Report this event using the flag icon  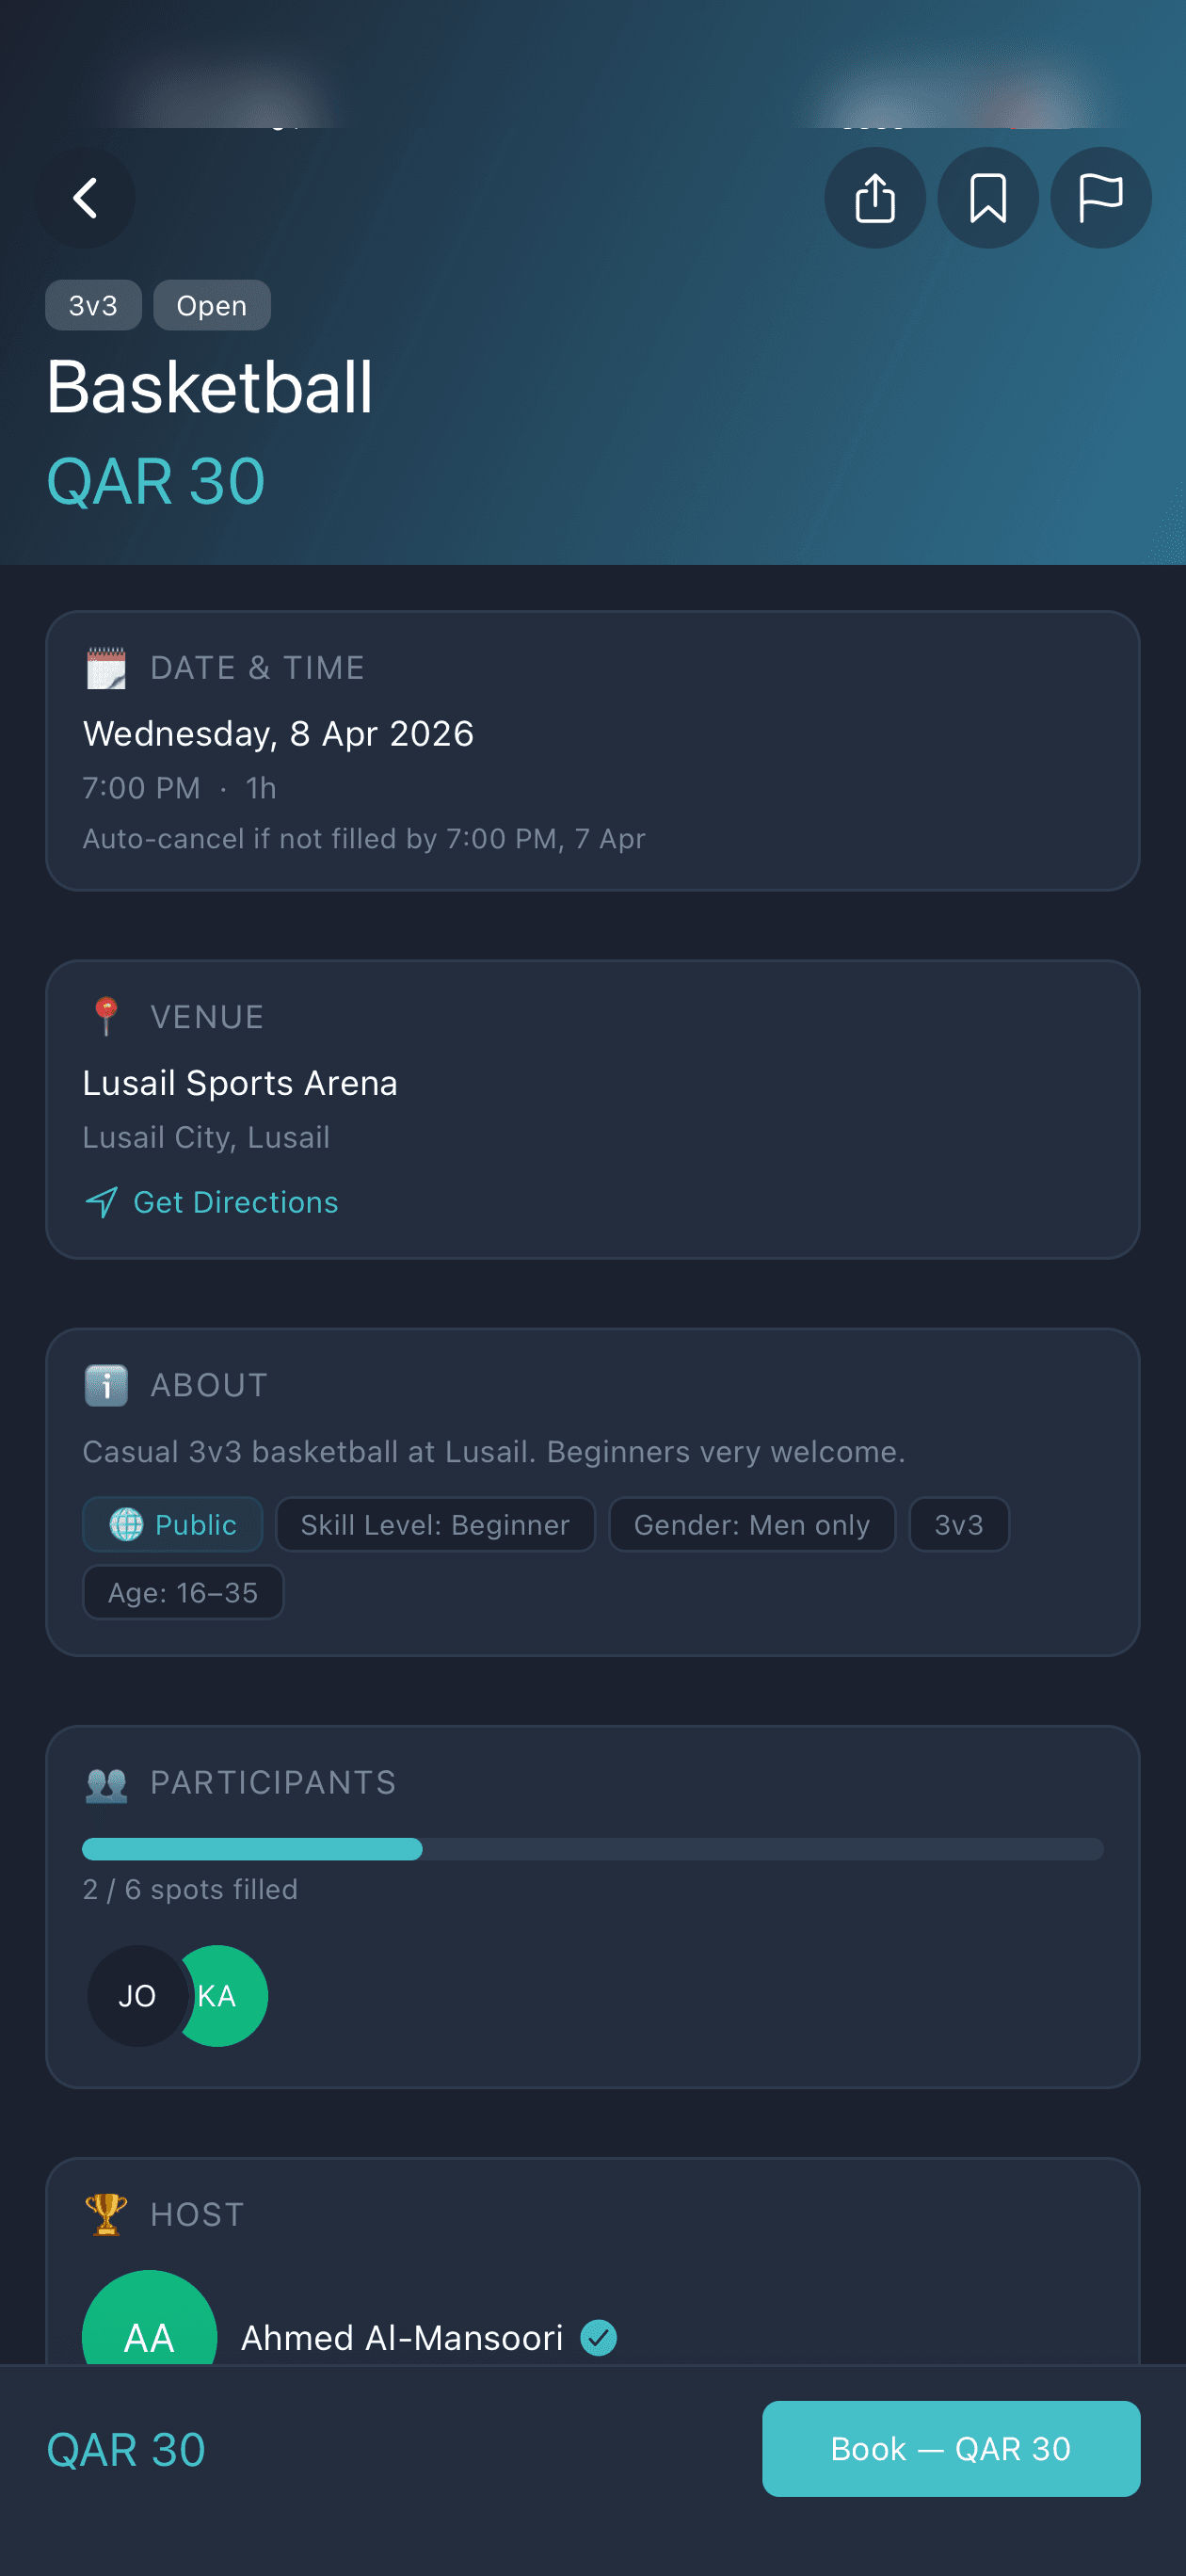pos(1100,198)
